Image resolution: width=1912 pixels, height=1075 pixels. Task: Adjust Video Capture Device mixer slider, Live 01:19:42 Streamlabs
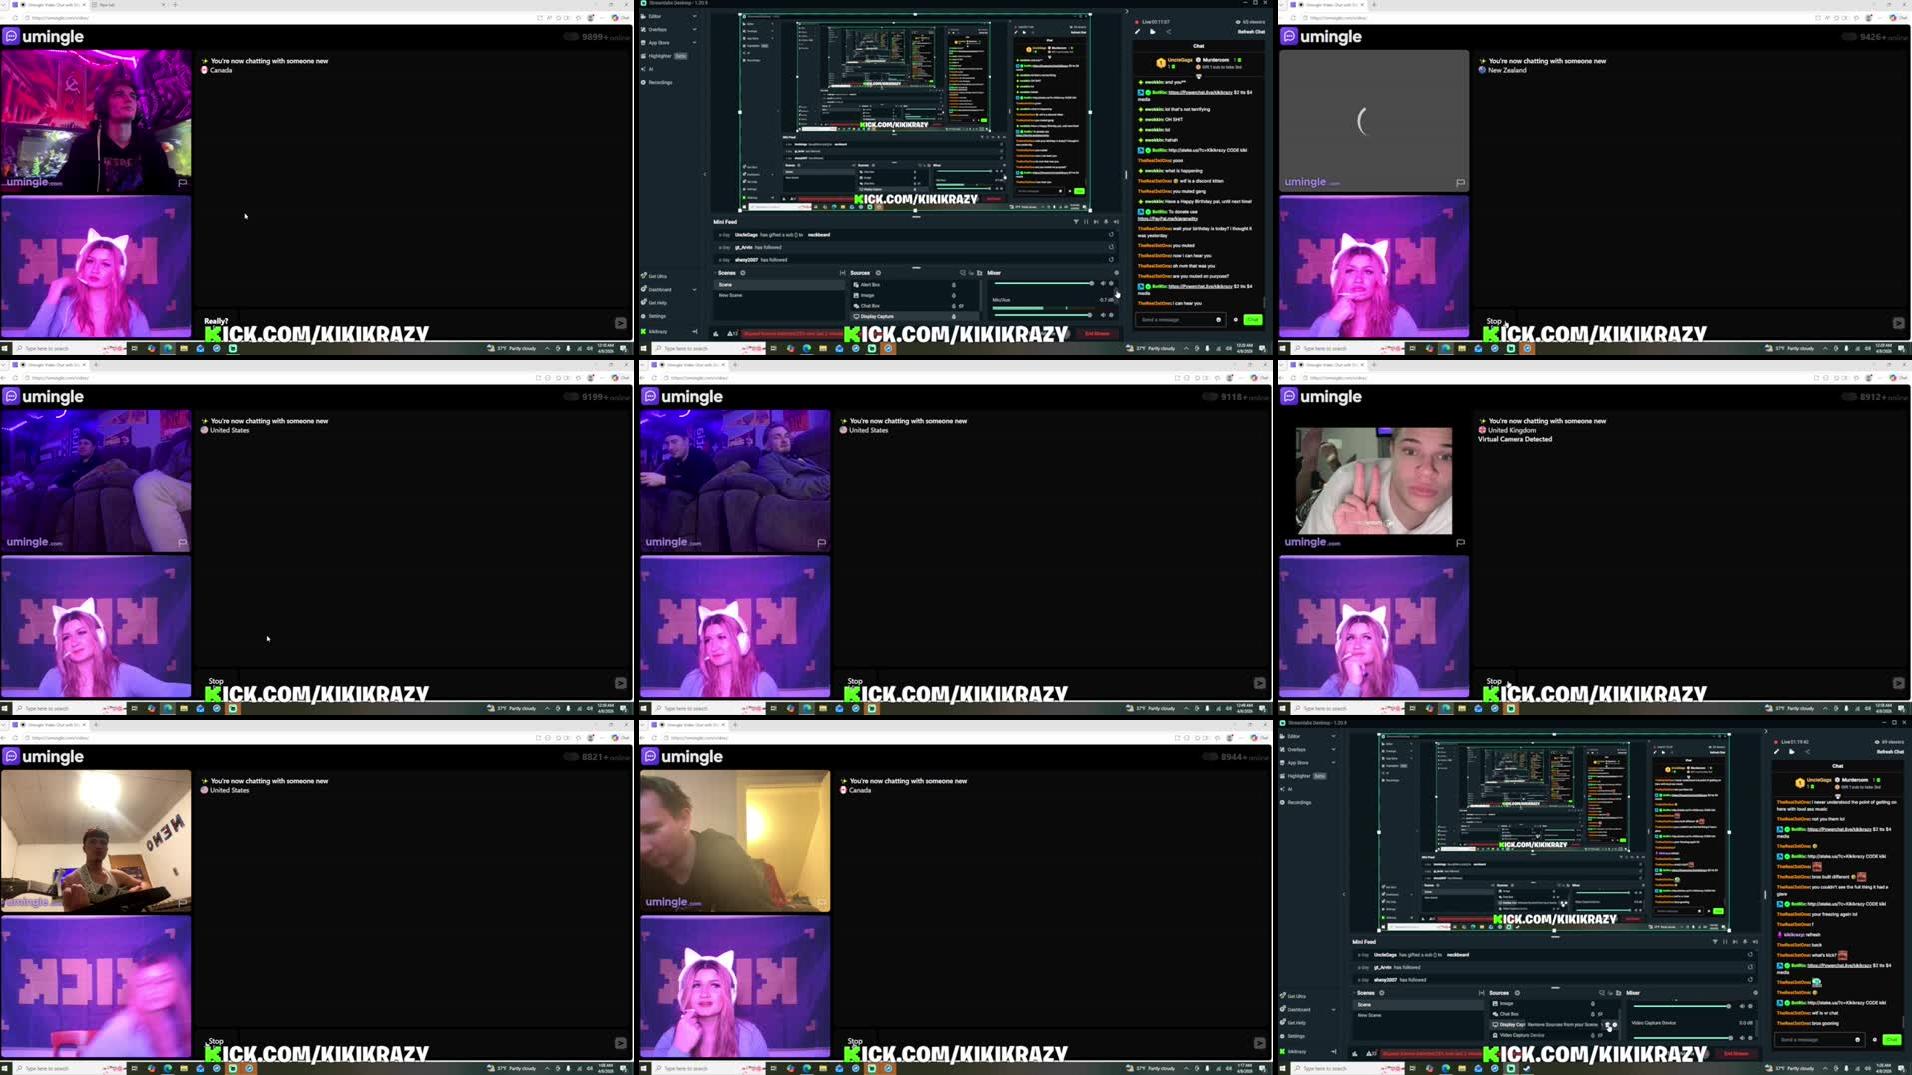coord(1682,1038)
